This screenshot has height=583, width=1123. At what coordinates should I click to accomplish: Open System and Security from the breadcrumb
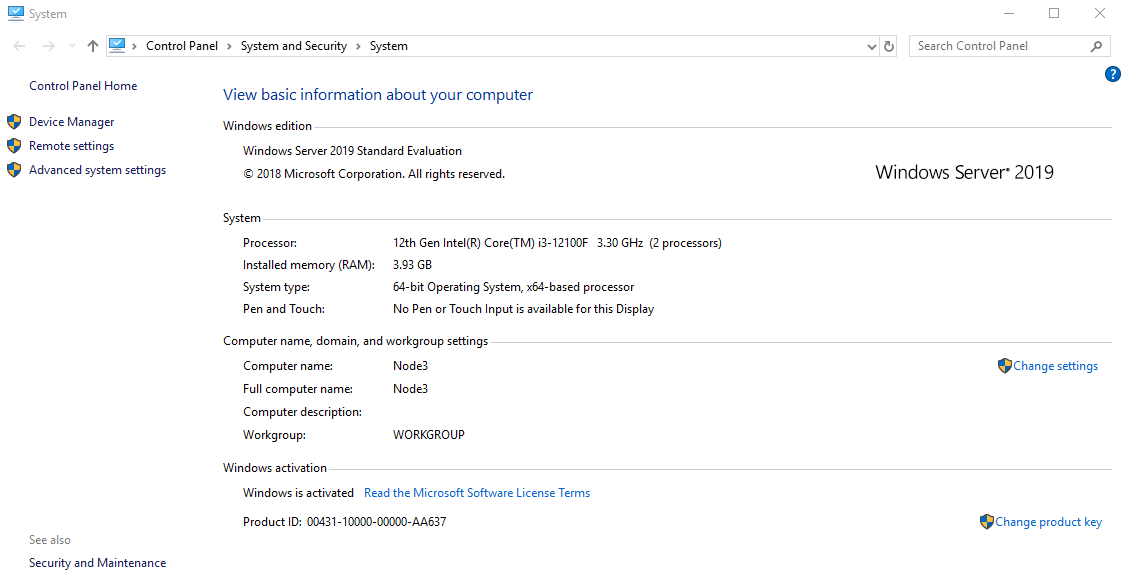tap(293, 45)
